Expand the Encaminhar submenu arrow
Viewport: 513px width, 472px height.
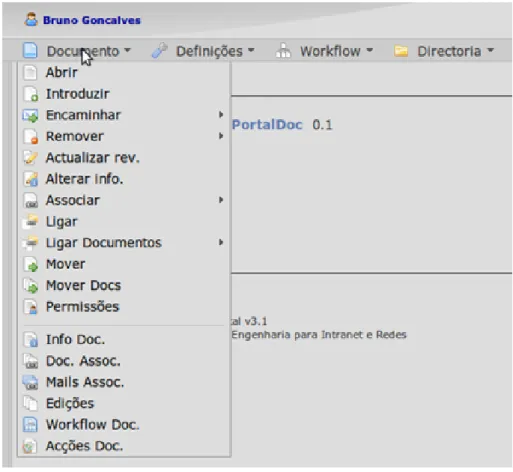(221, 115)
